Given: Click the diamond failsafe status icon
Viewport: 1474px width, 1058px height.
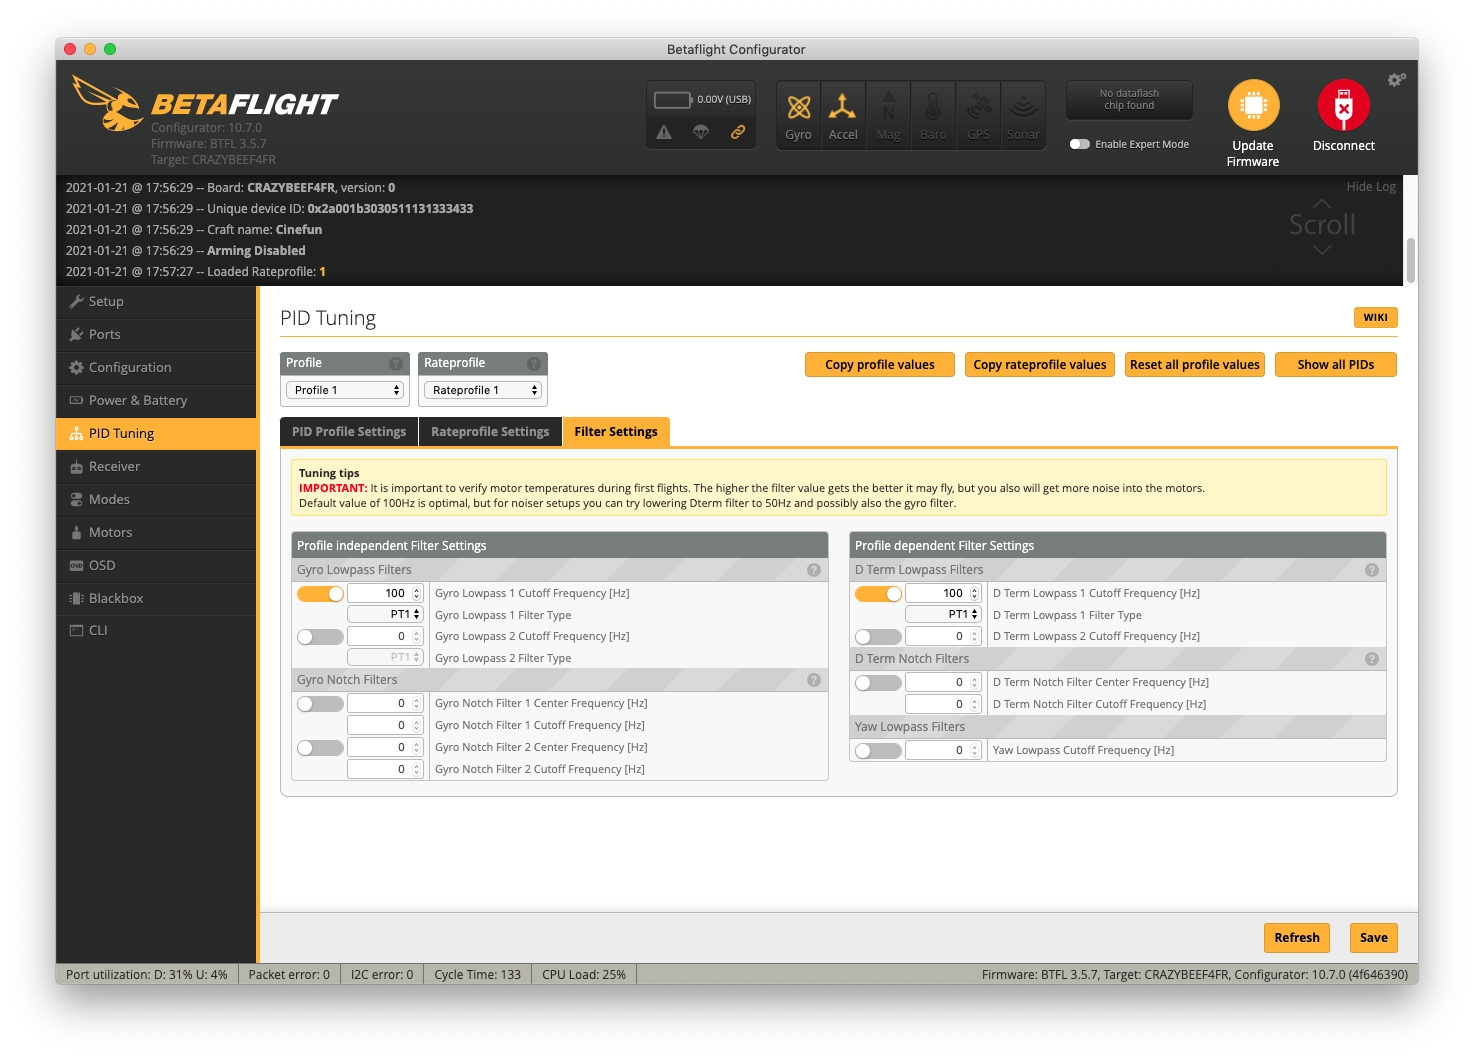Looking at the screenshot, I should [701, 132].
